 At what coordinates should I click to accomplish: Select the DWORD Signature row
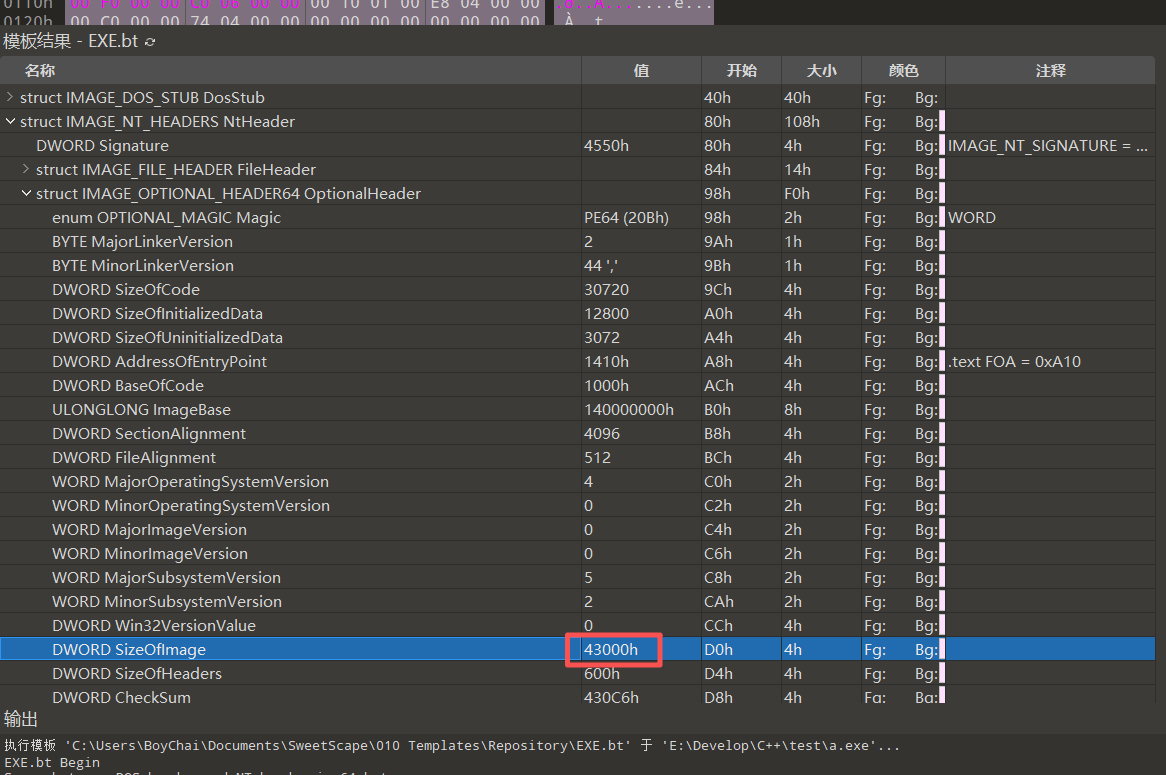click(102, 145)
